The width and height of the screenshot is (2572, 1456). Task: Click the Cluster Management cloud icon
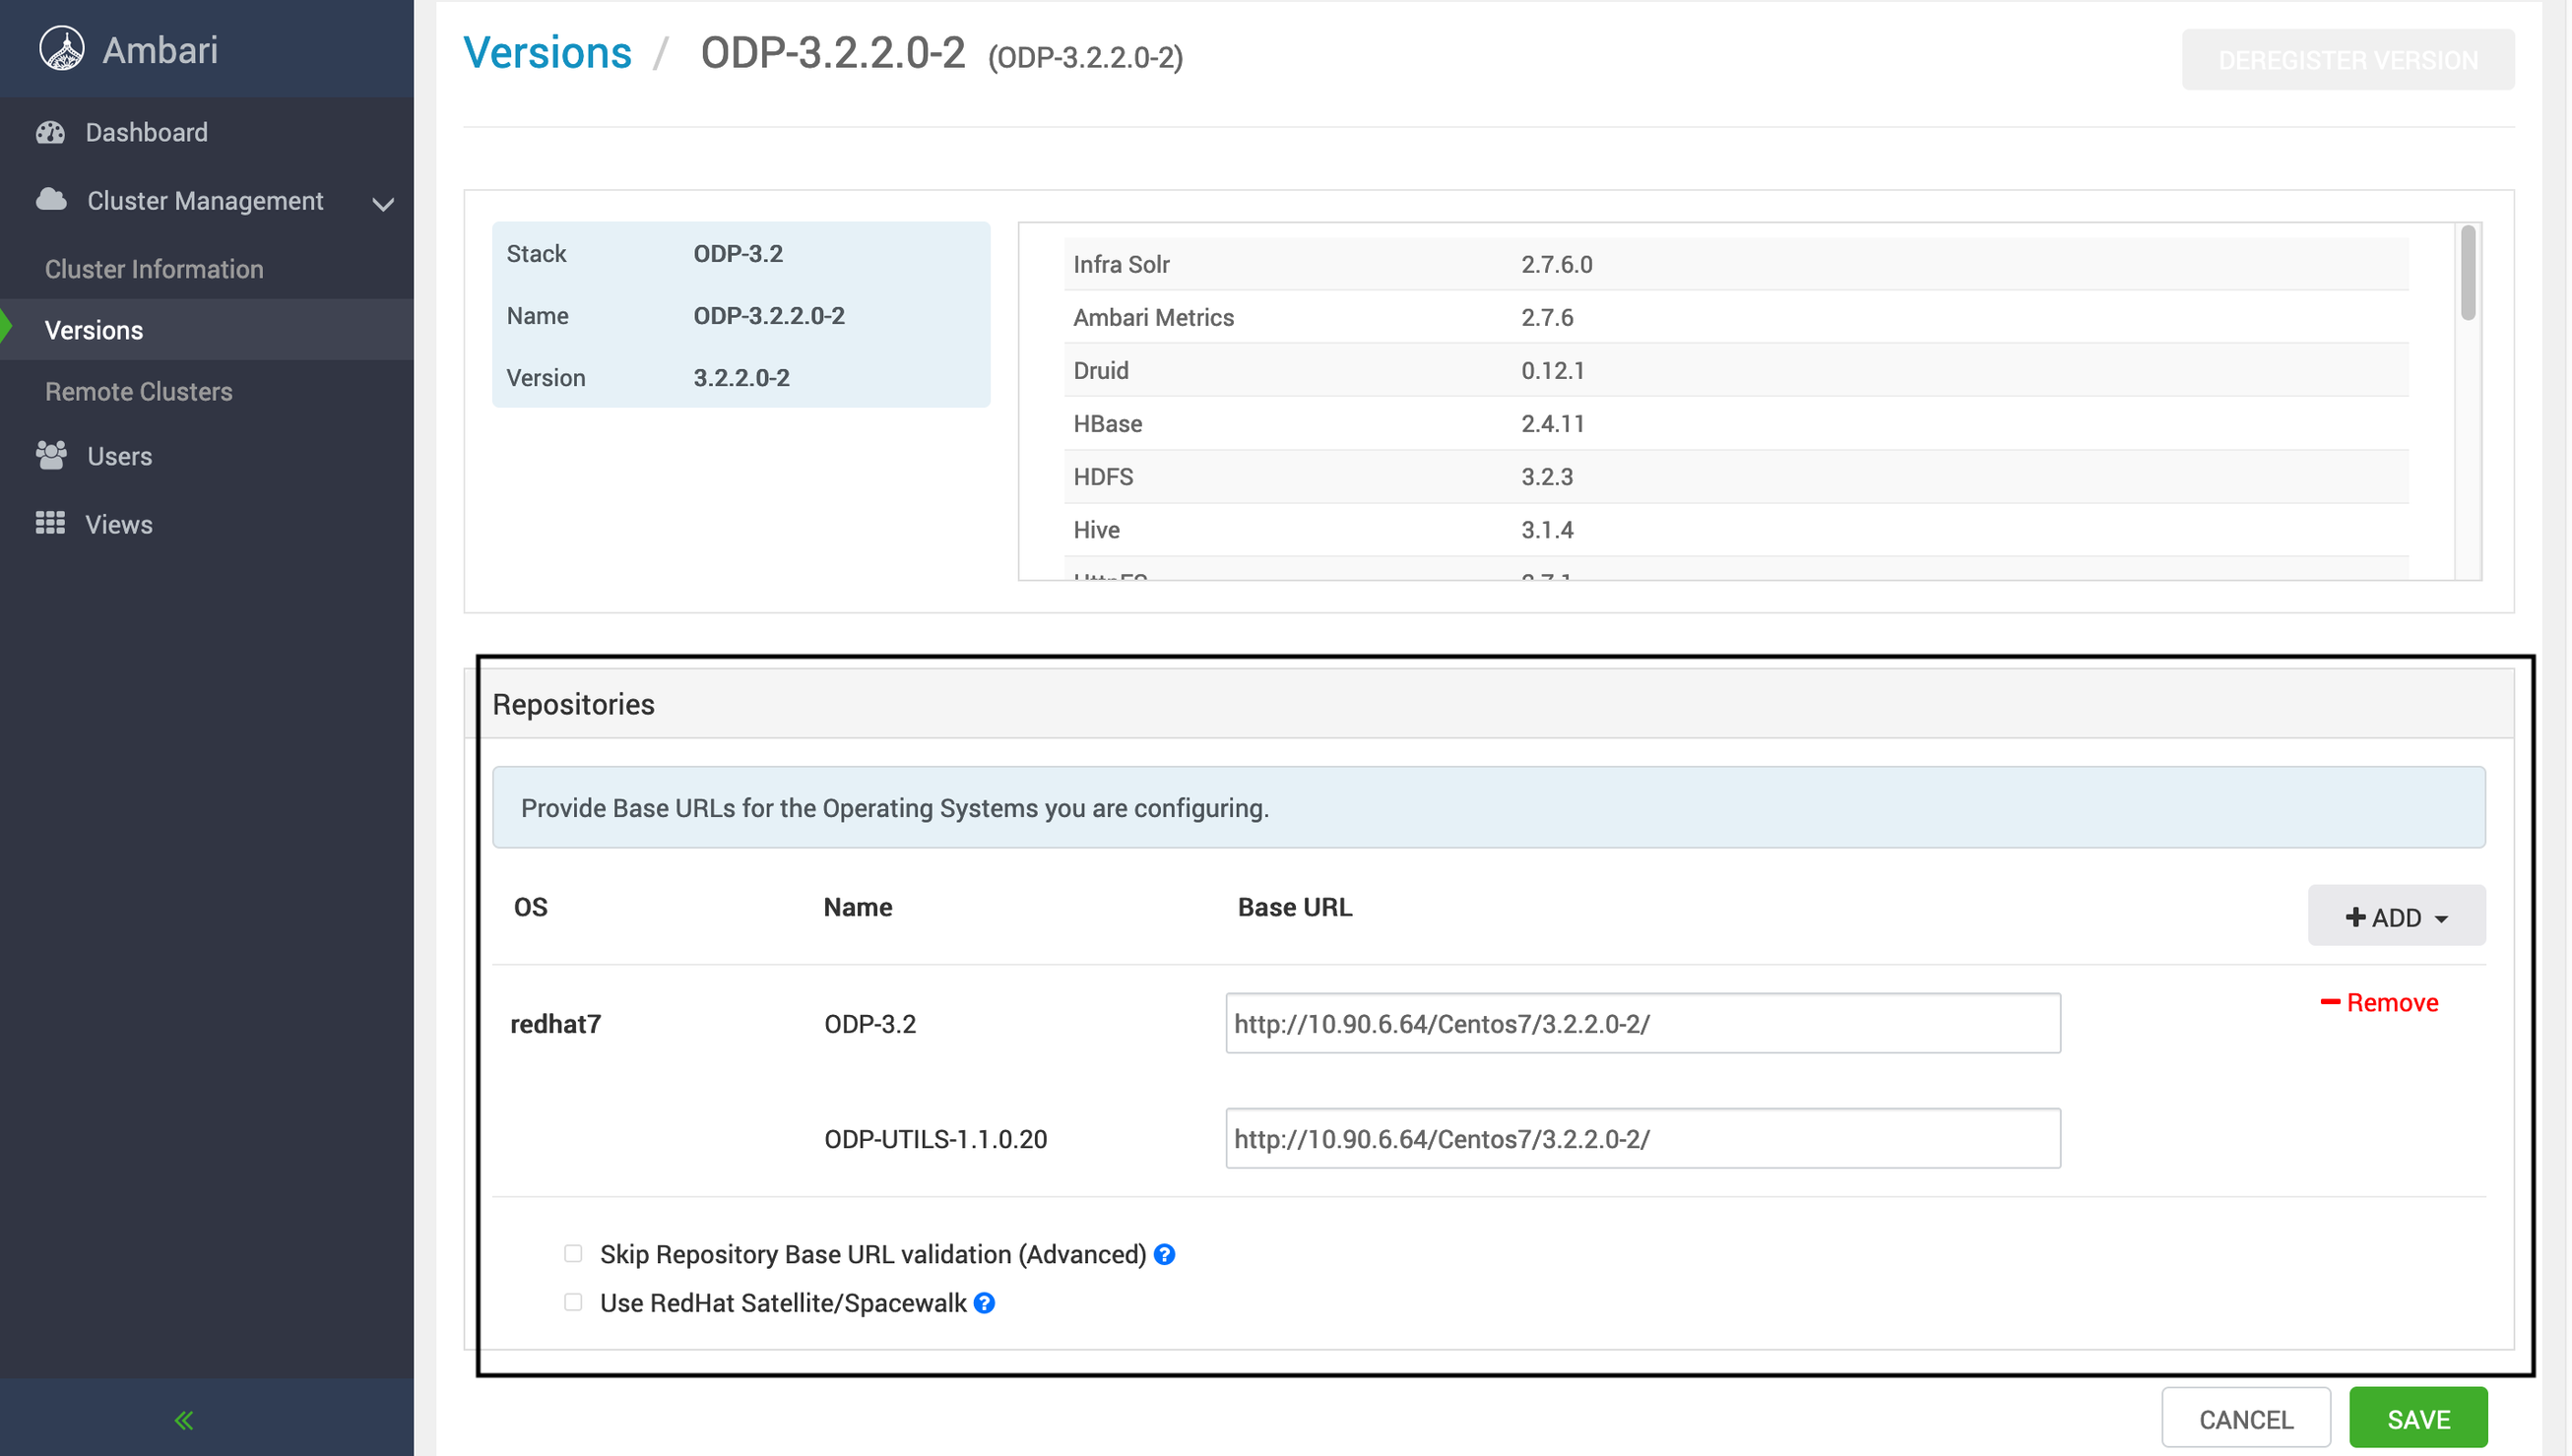point(51,199)
